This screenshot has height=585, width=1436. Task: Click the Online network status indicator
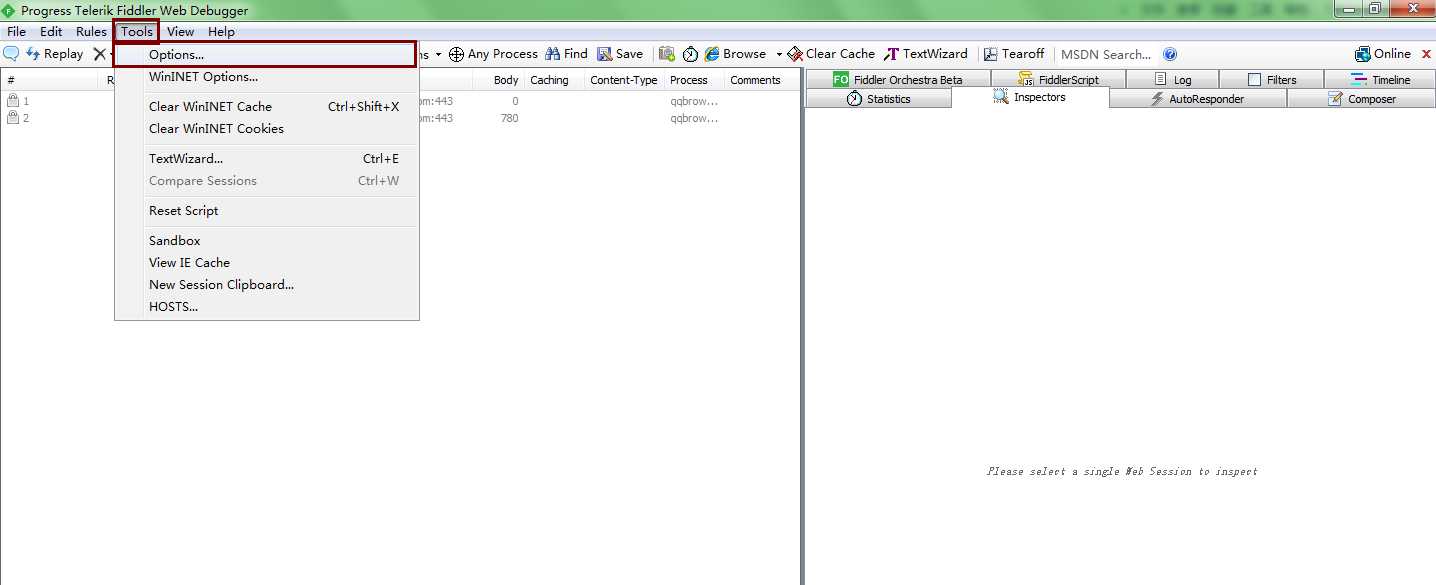click(x=1383, y=54)
